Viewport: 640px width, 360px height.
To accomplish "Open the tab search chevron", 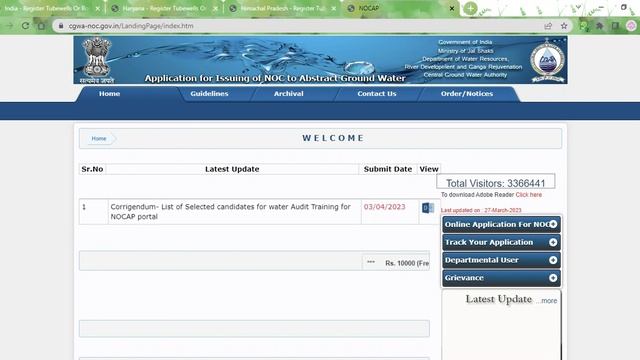I will click(578, 7).
